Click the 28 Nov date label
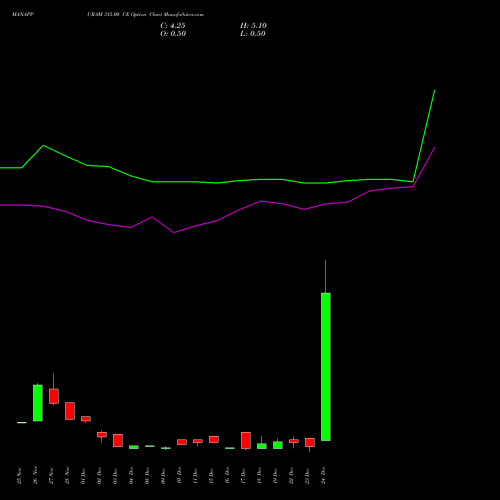This screenshot has width=500, height=500. (67, 476)
